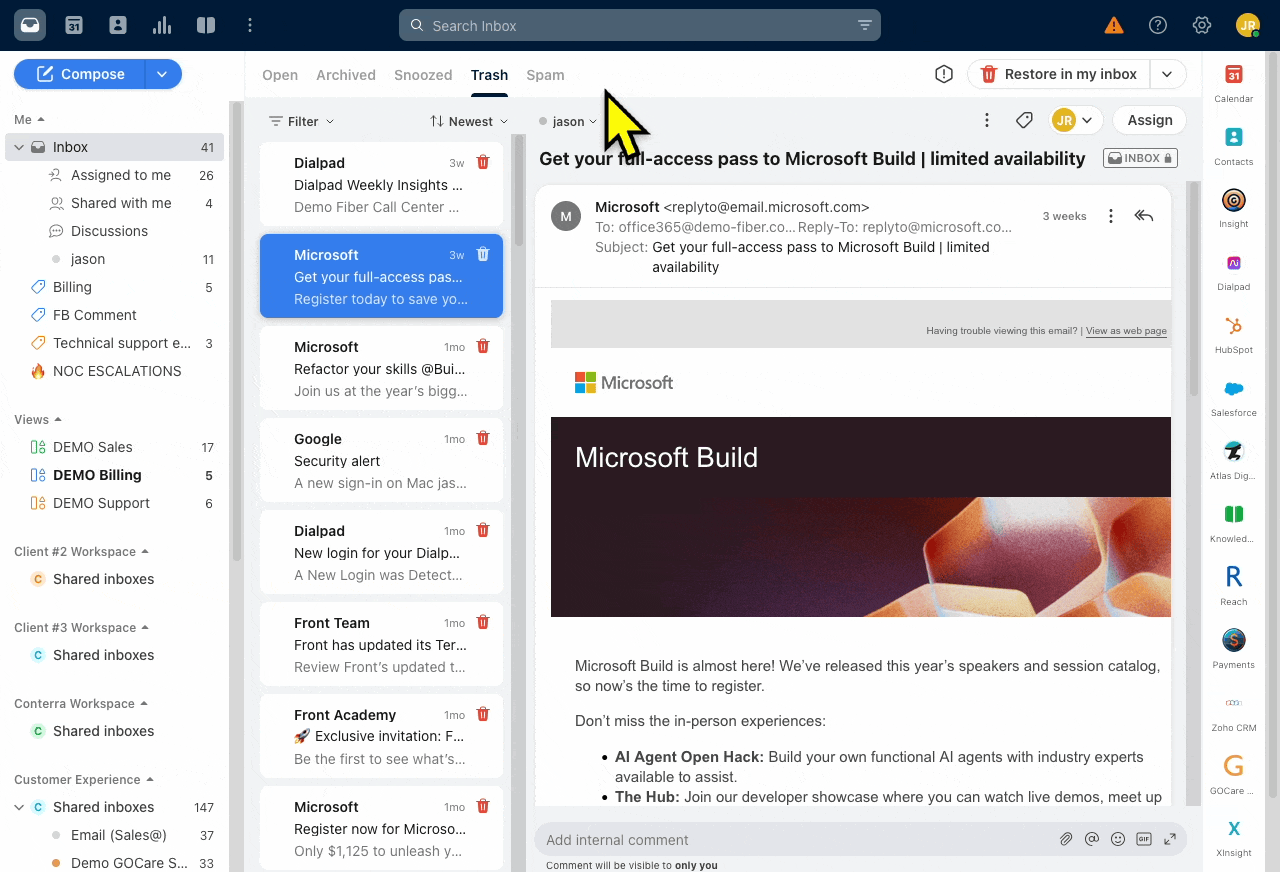Screen dimensions: 1280x872
Task: Open the Compose dropdown arrow
Action: [x=164, y=74]
